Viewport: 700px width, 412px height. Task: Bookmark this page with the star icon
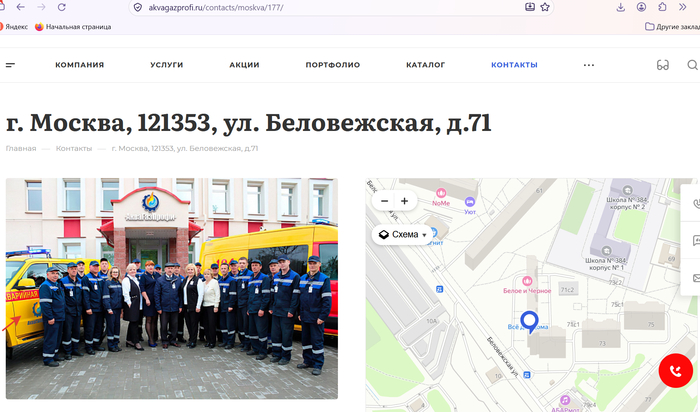pos(545,7)
